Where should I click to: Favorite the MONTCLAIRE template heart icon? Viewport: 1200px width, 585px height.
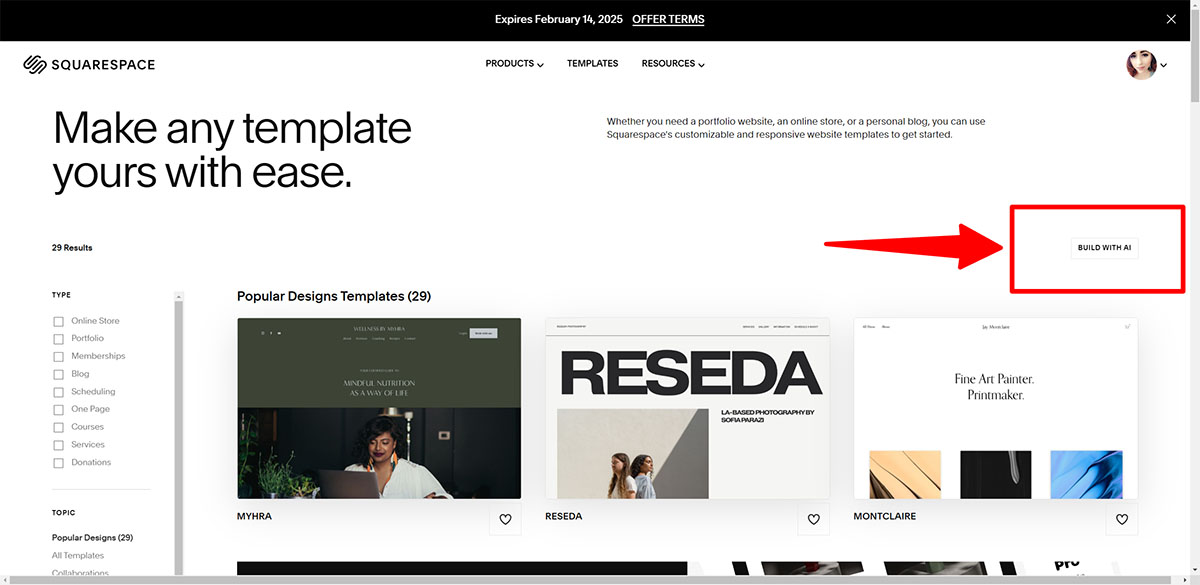pyautogui.click(x=1121, y=519)
